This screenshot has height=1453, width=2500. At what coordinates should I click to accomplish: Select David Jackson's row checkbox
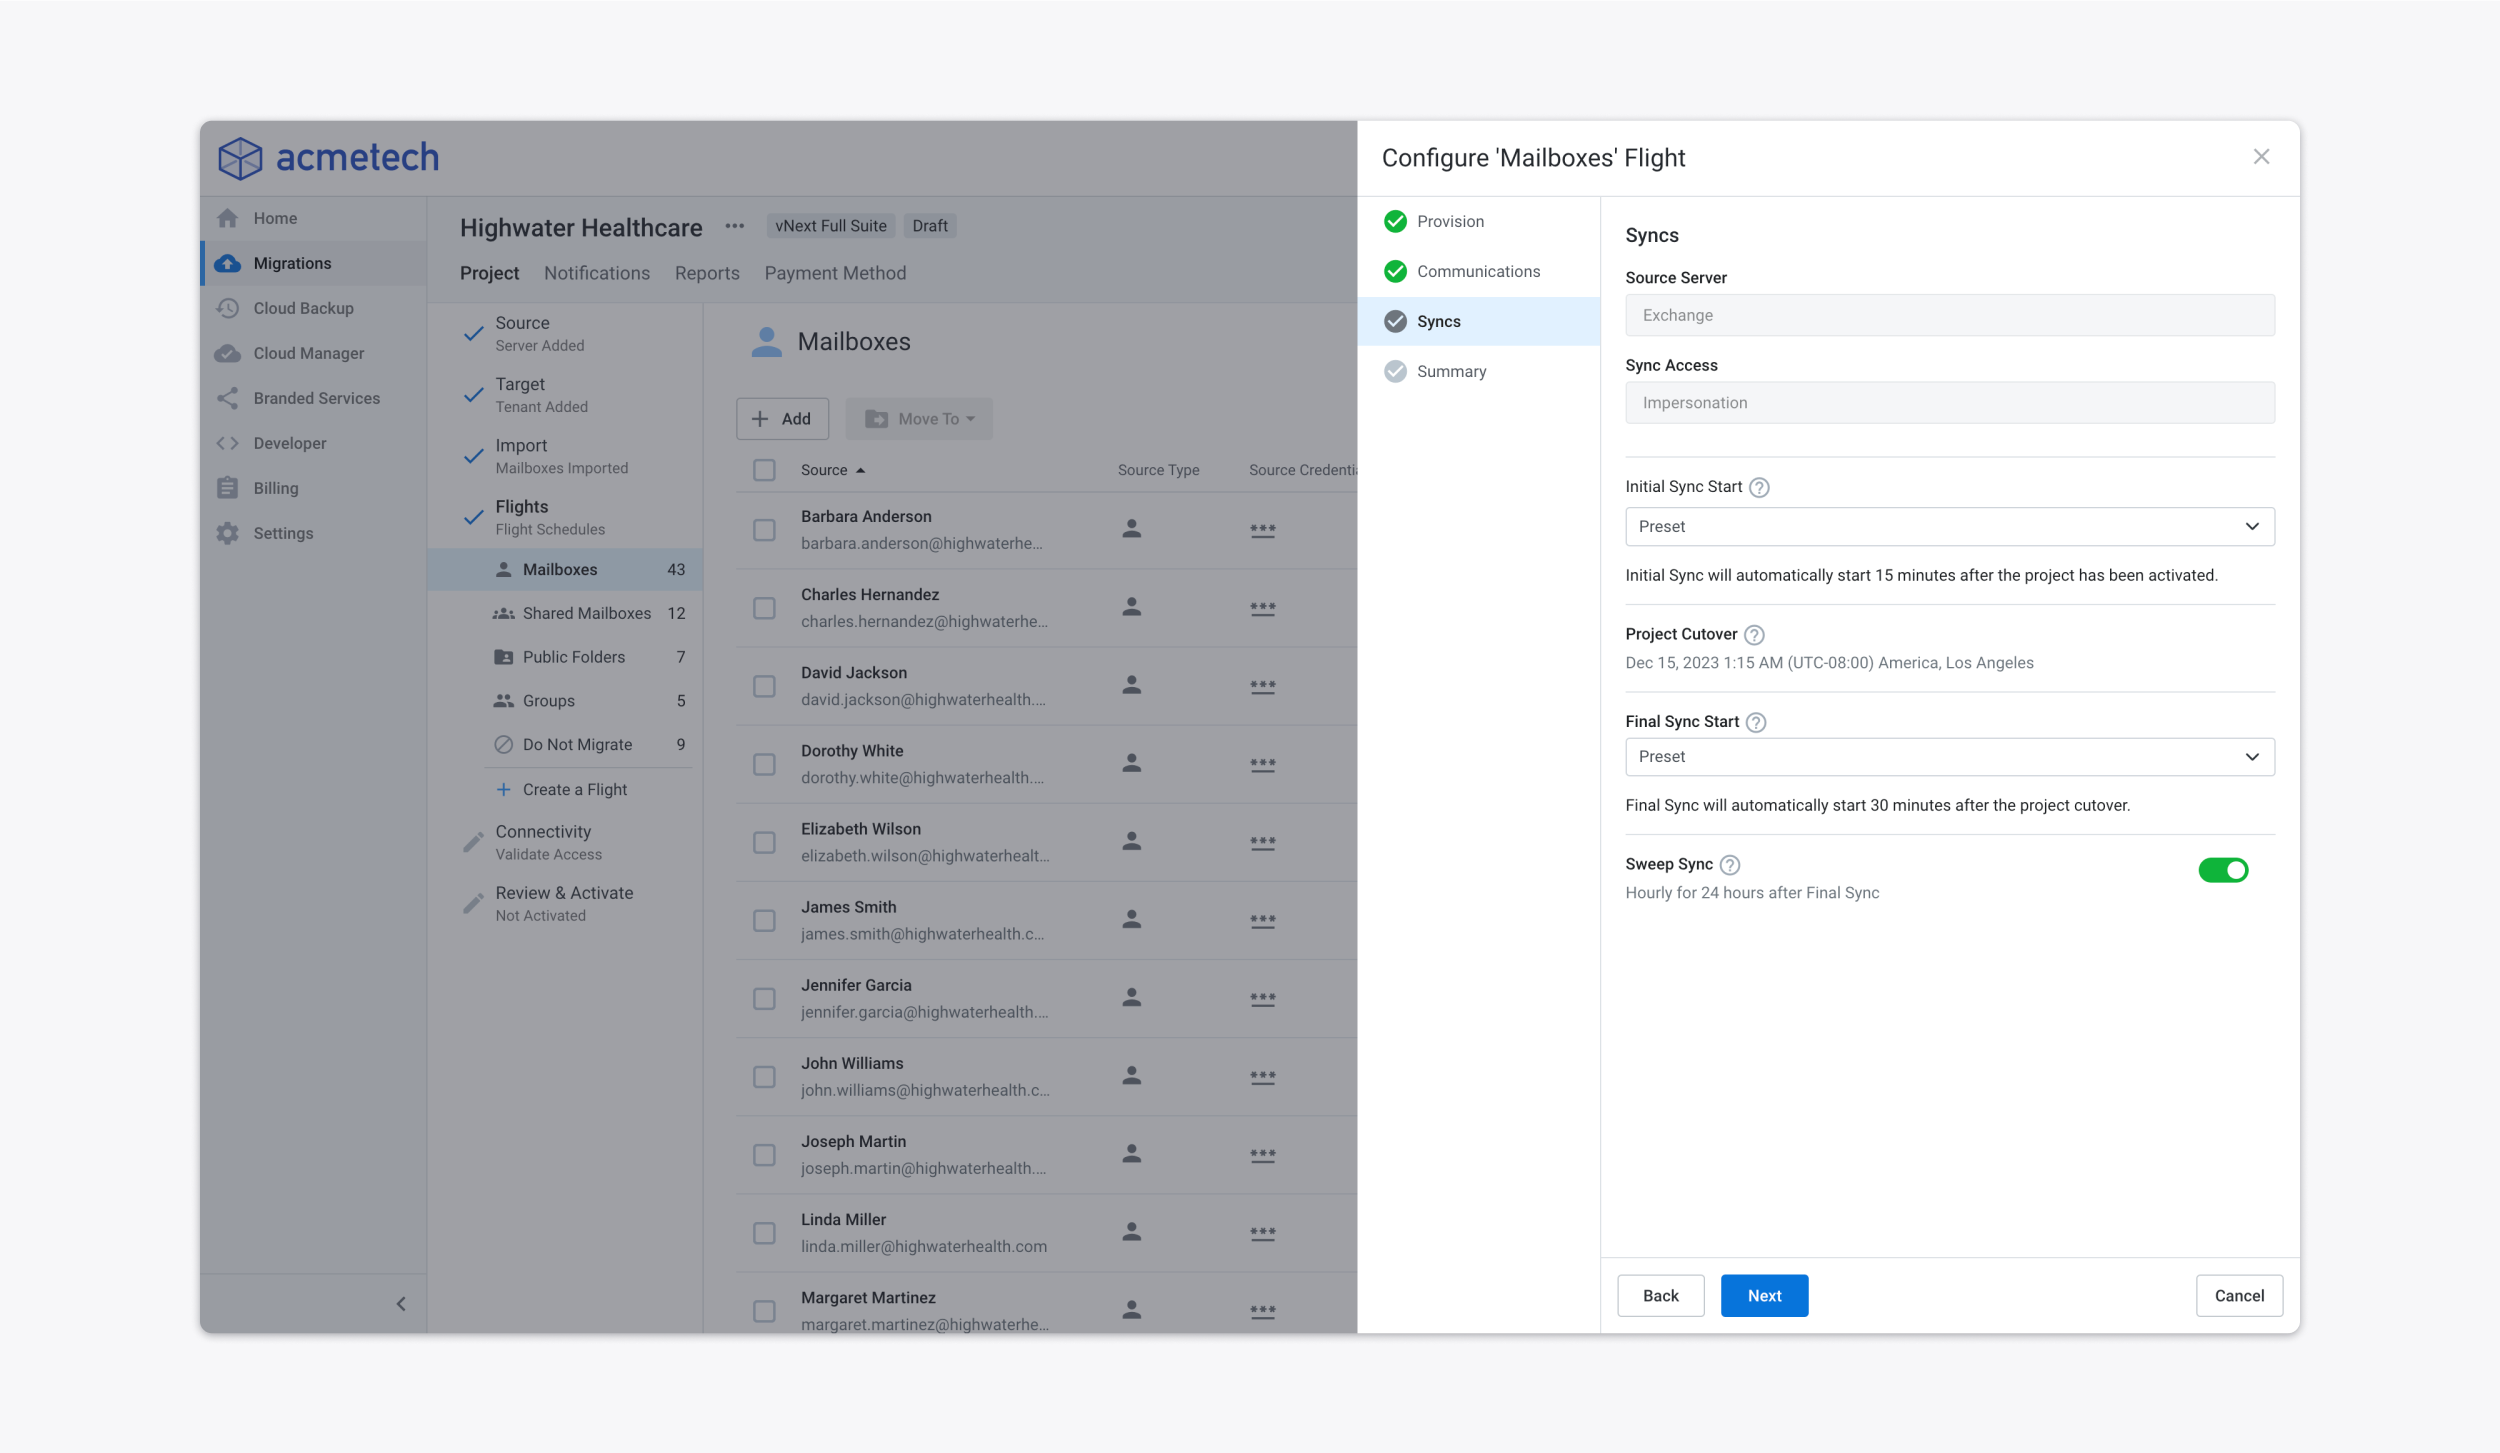tap(764, 686)
